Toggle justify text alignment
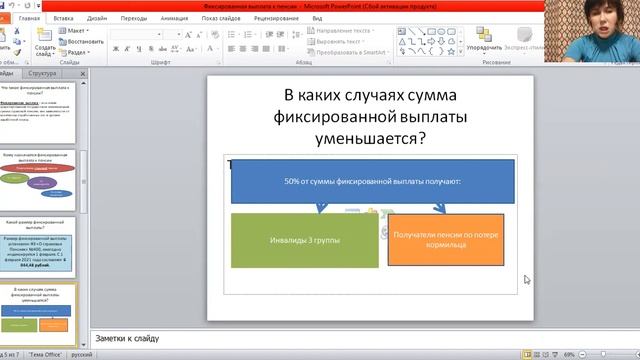Screen dimensions: 640x360 (266, 49)
